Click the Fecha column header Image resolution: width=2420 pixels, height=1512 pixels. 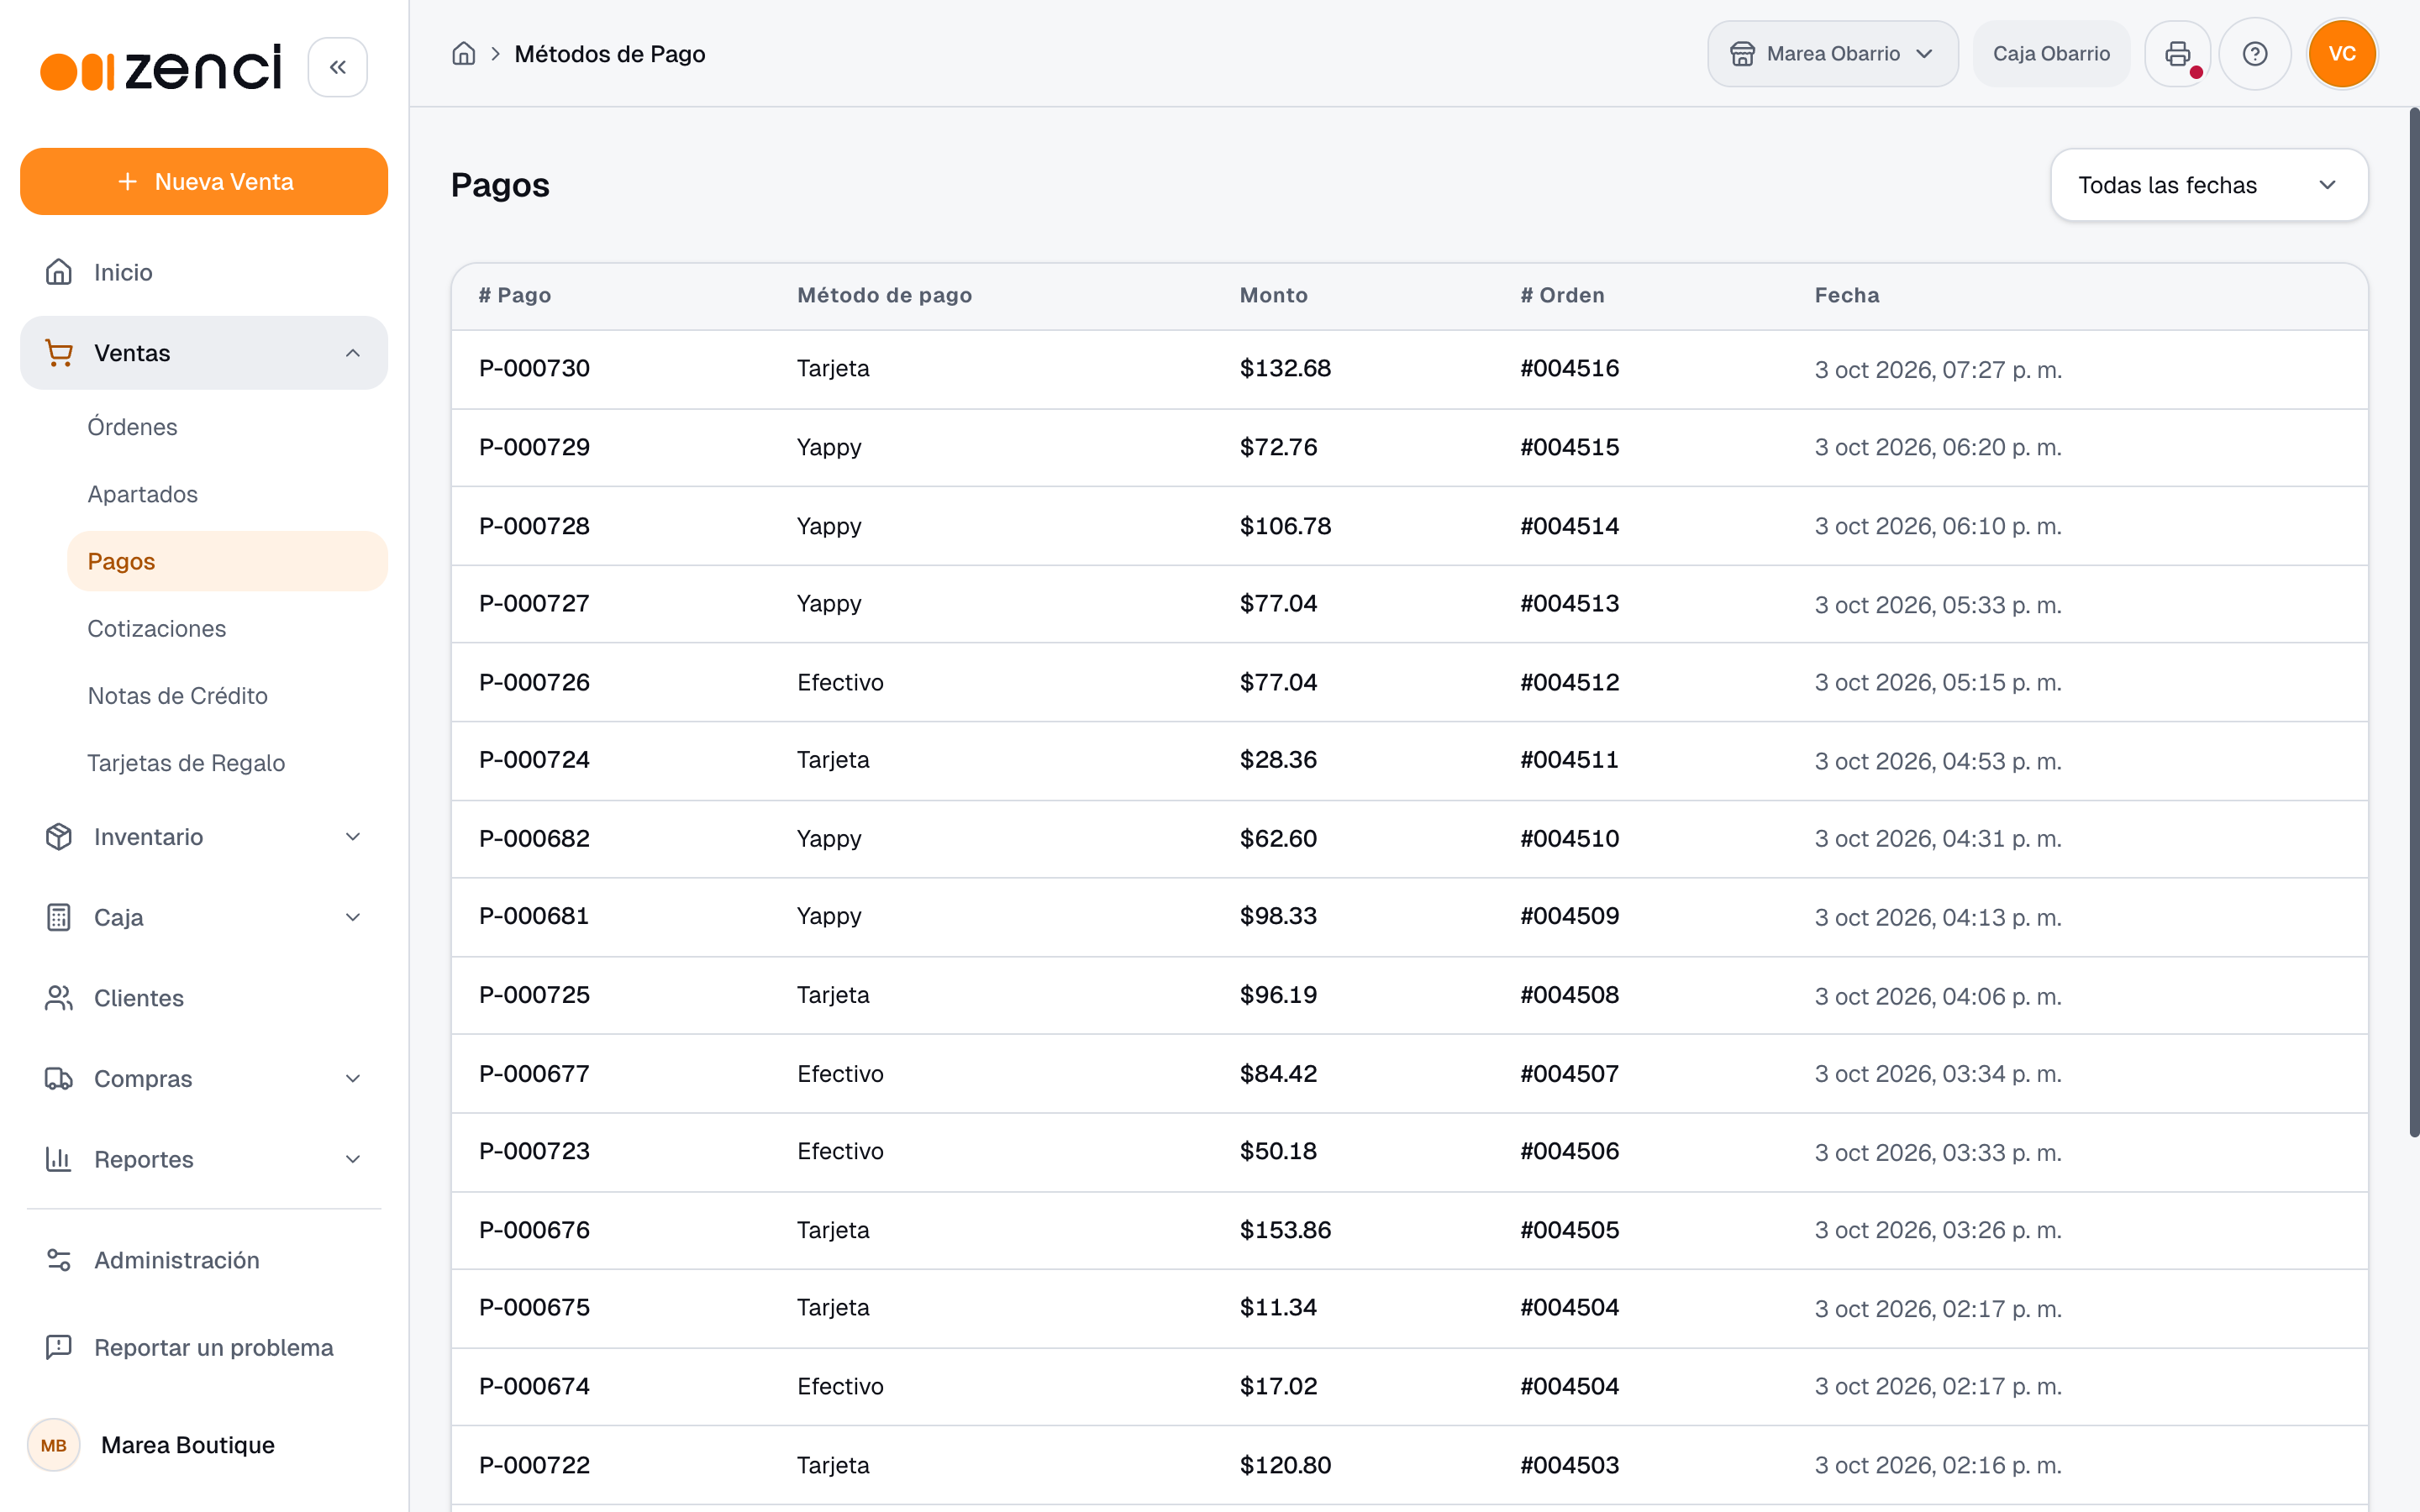point(1846,295)
